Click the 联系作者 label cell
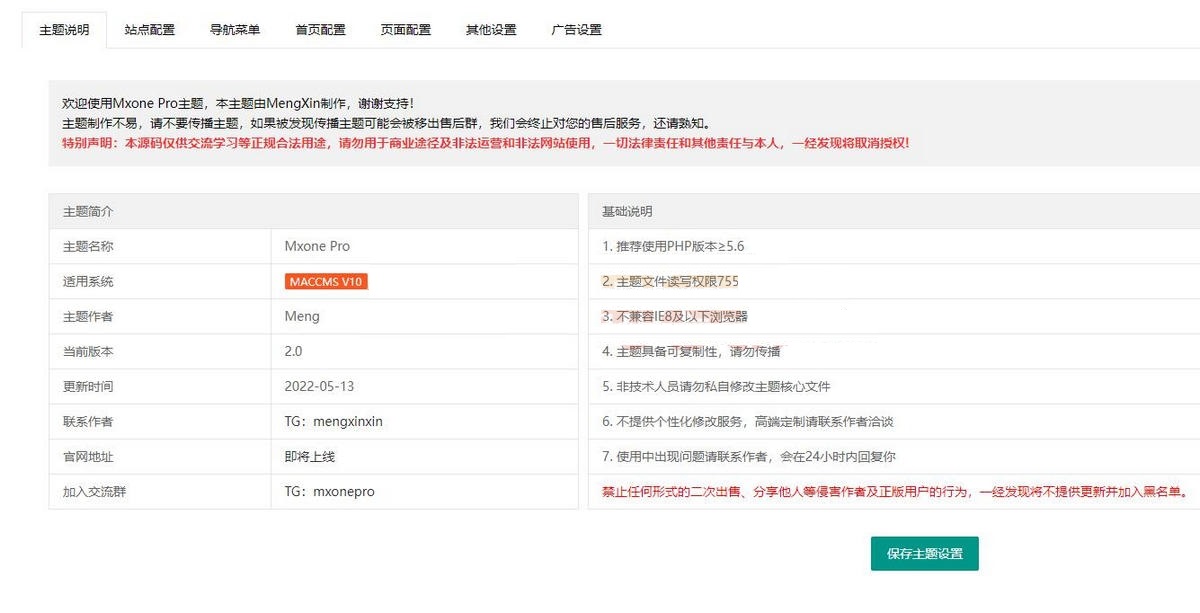Screen dimensions: 1200x613 tap(160, 421)
